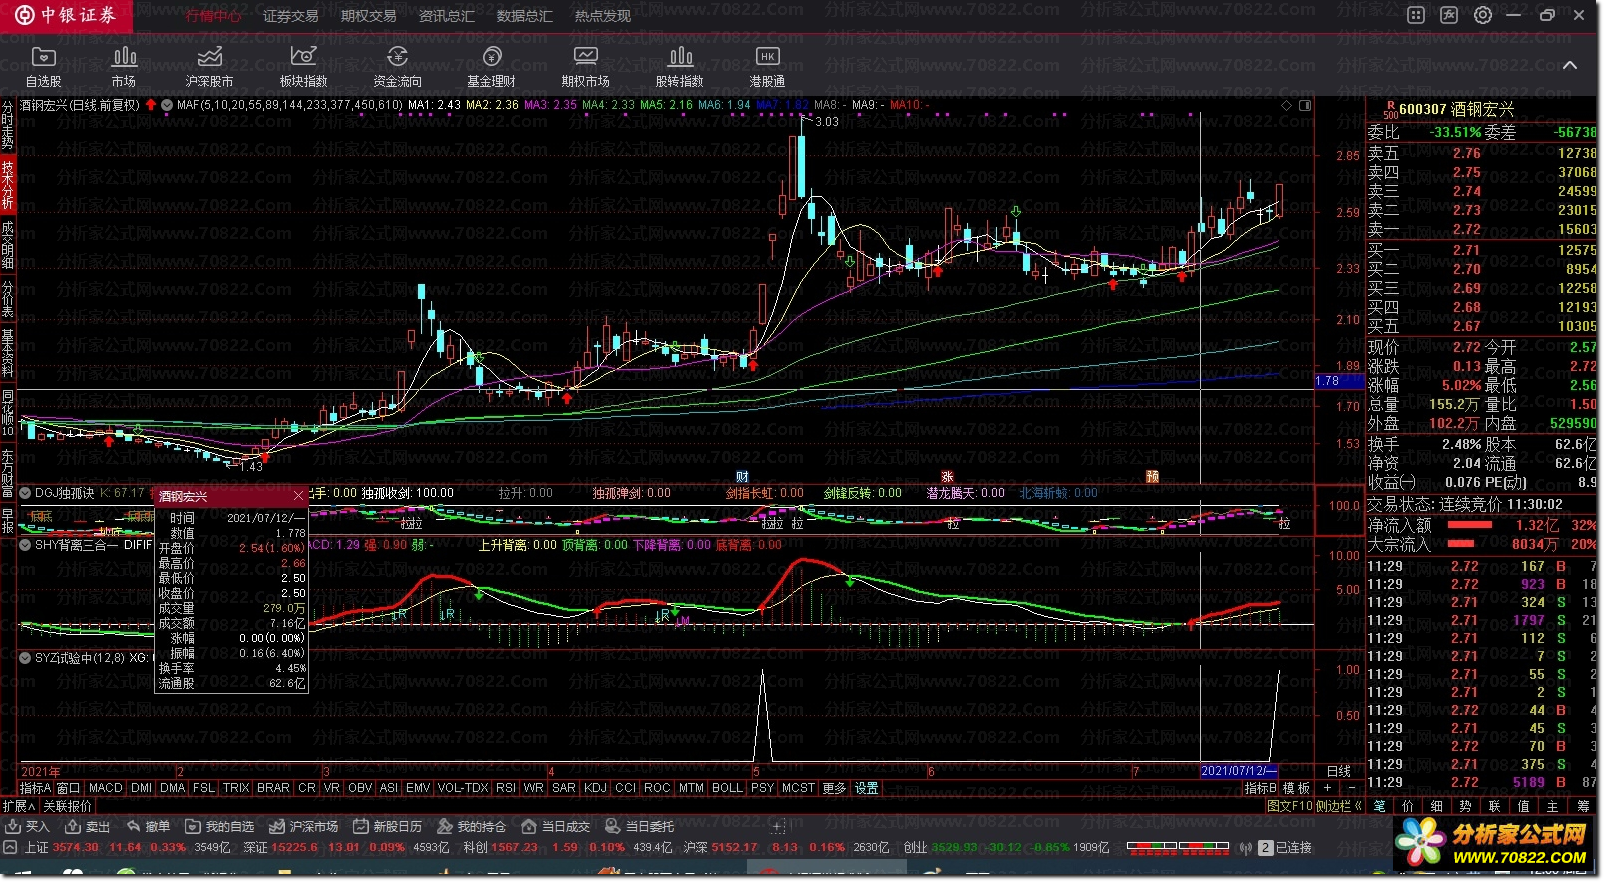Image resolution: width=1605 pixels, height=882 pixels.
Task: Open the 股转指数 icon
Action: (680, 66)
